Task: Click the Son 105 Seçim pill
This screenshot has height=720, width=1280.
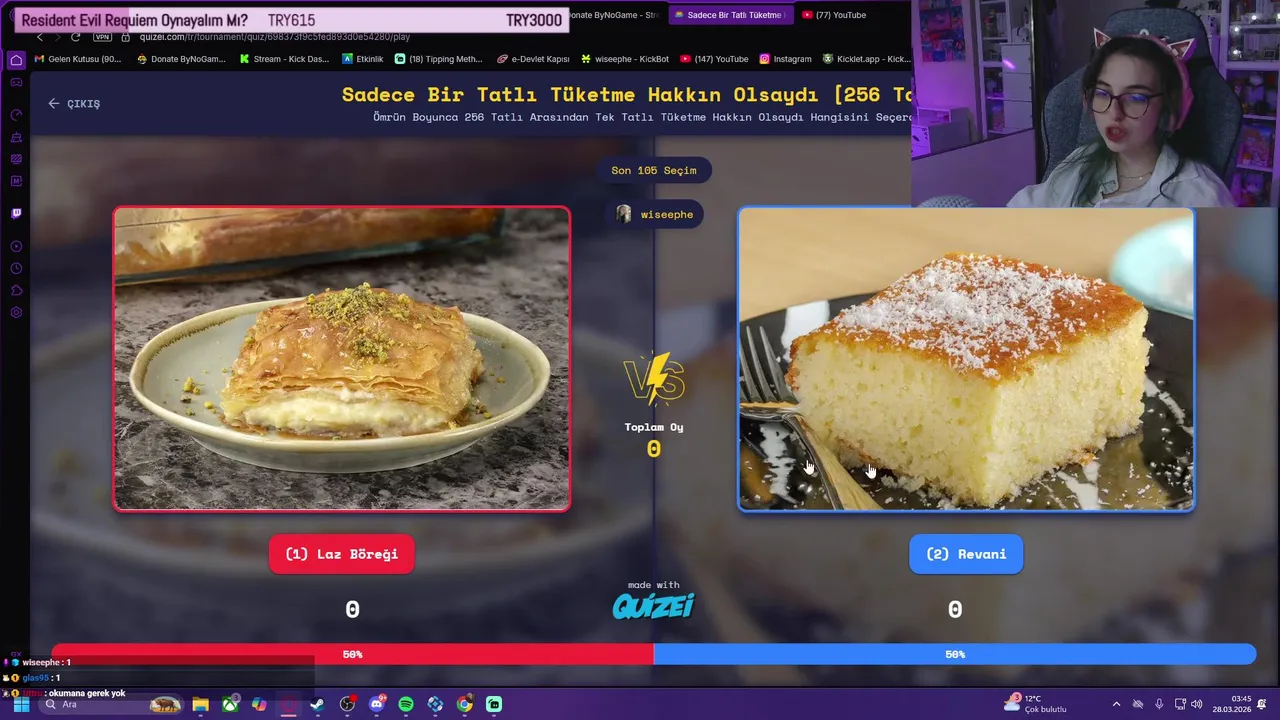Action: 654,170
